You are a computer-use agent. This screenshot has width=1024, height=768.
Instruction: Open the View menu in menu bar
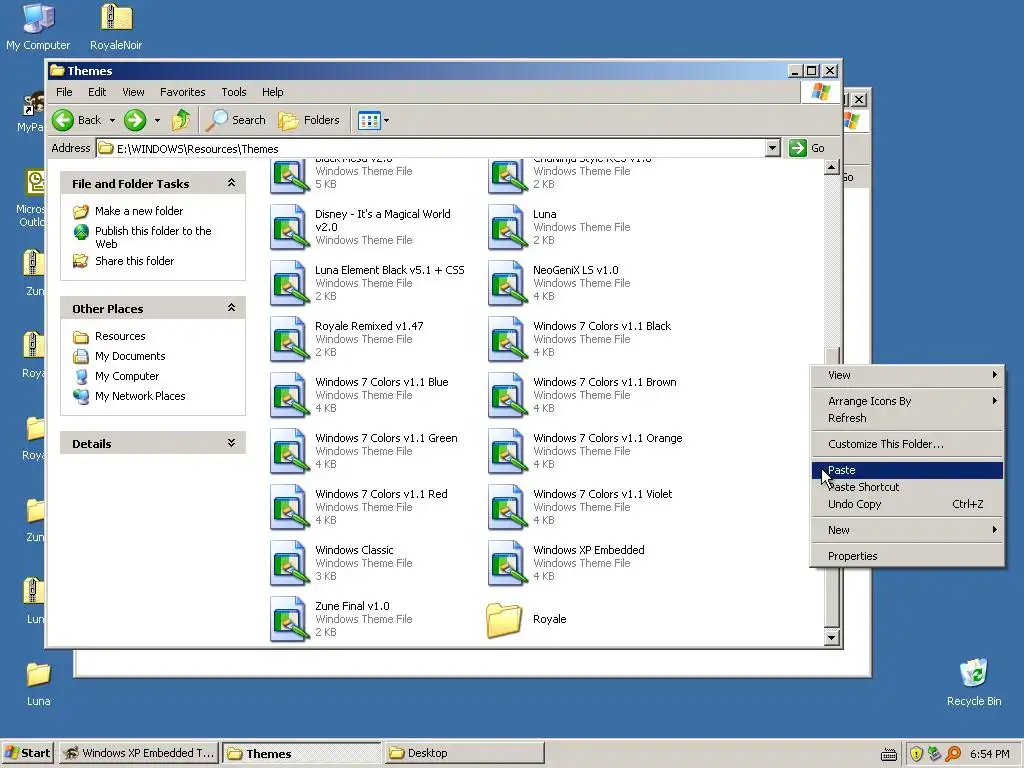(x=133, y=92)
